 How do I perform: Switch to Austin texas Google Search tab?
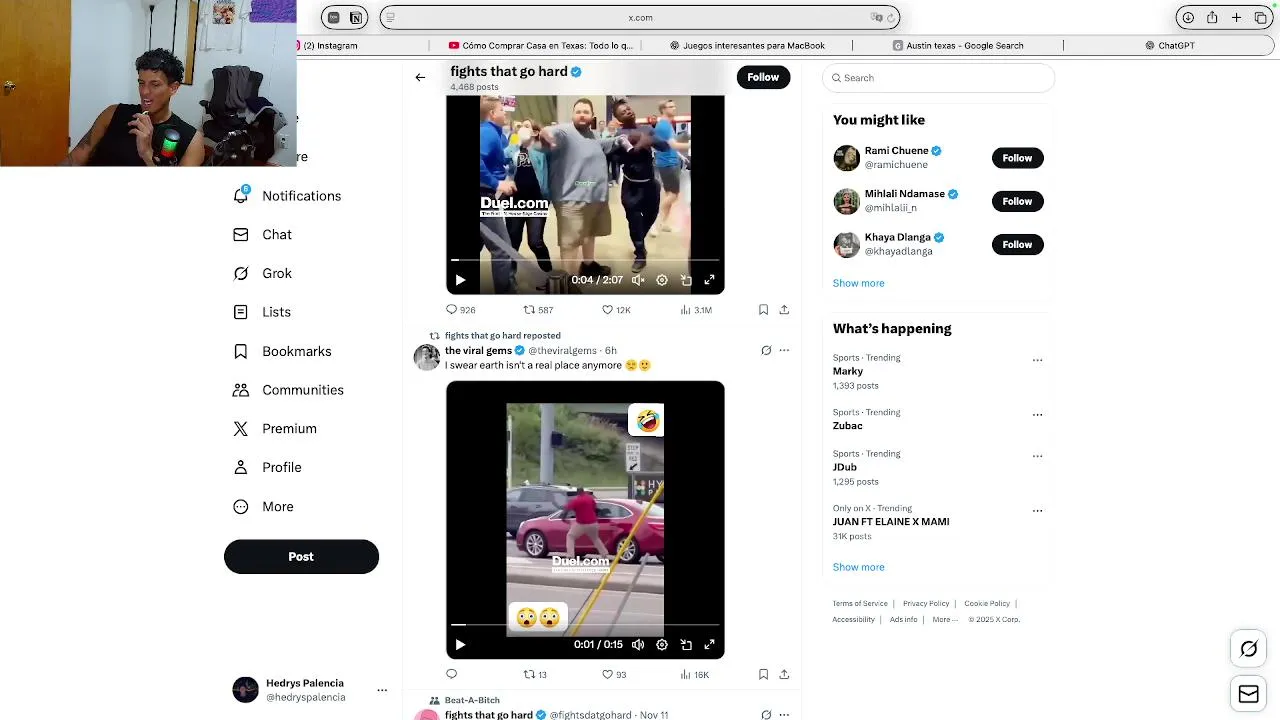958,45
